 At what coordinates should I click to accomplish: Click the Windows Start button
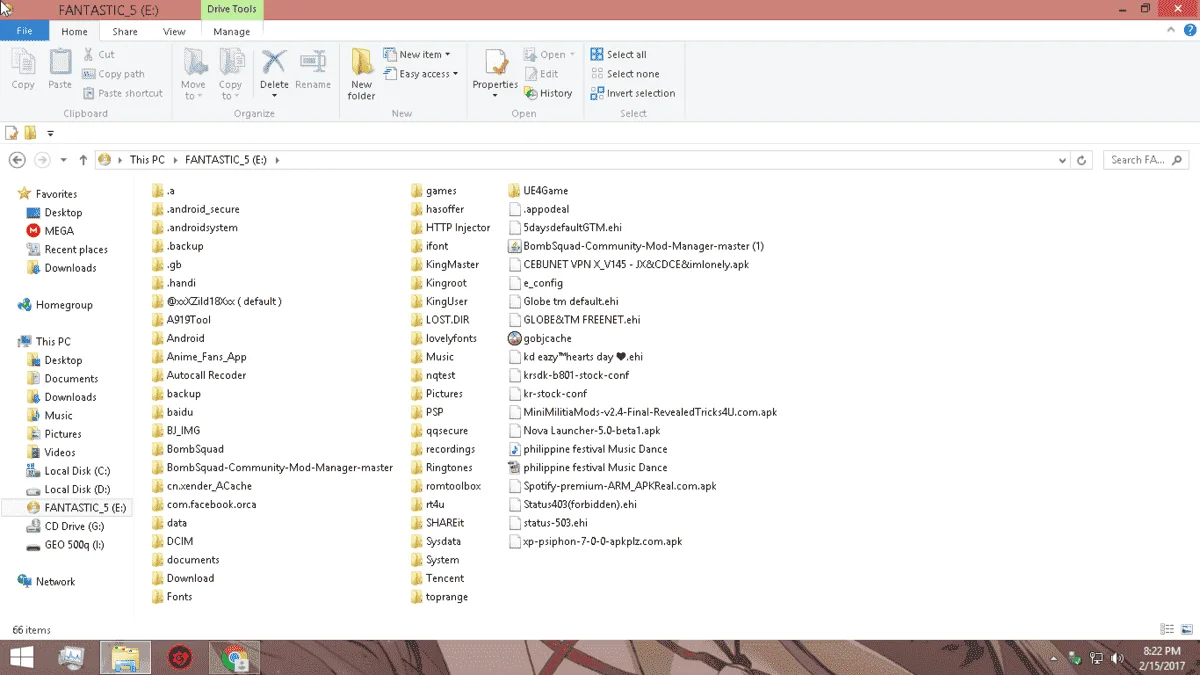pyautogui.click(x=22, y=657)
